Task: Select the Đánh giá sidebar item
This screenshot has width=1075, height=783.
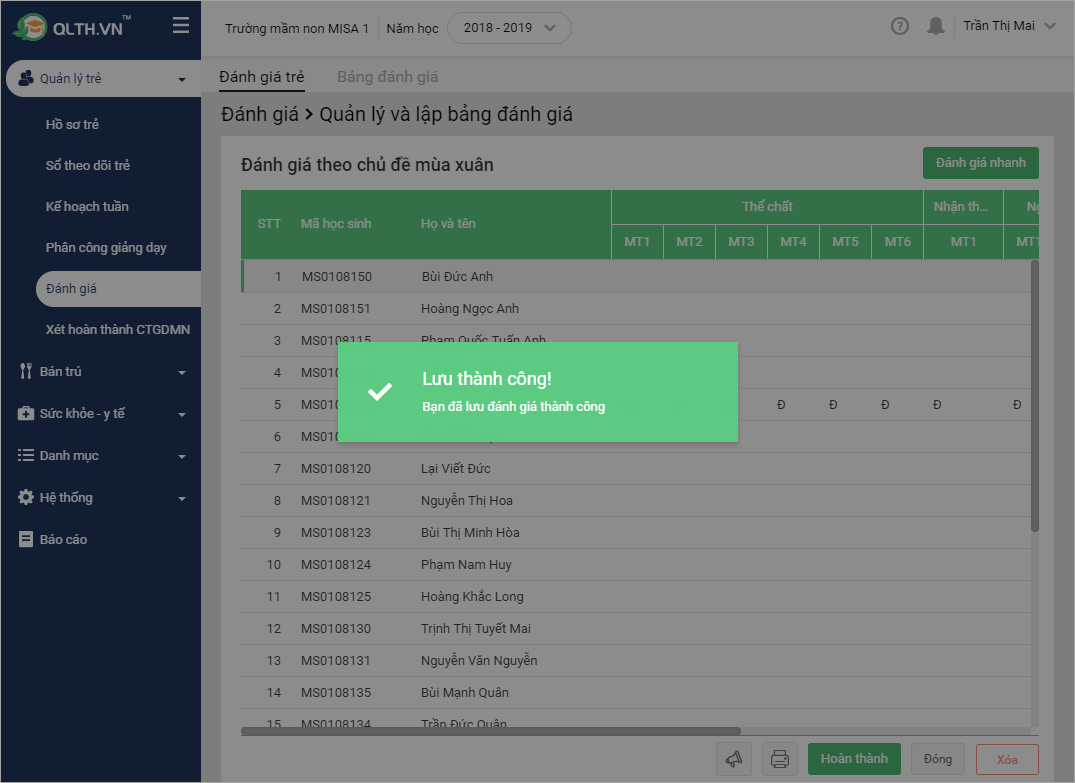Action: 118,289
